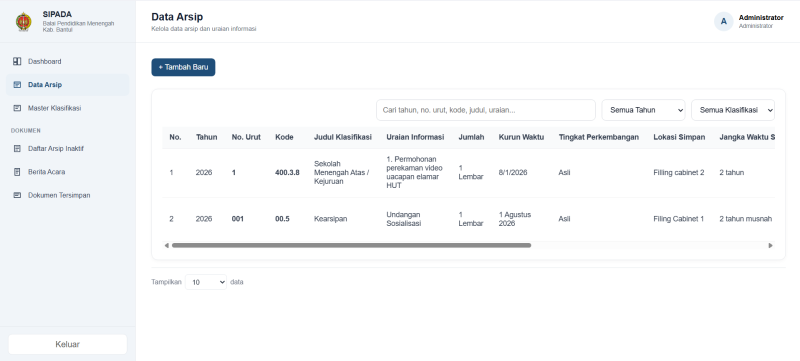Click the 2 tahun musnah cell
800x361 pixels.
coord(745,219)
